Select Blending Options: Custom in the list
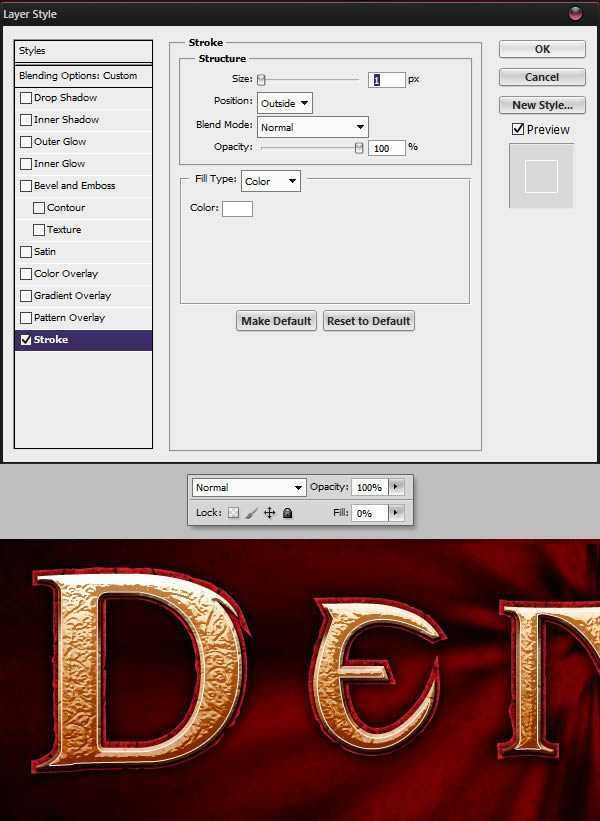The height and width of the screenshot is (821, 600). click(78, 76)
